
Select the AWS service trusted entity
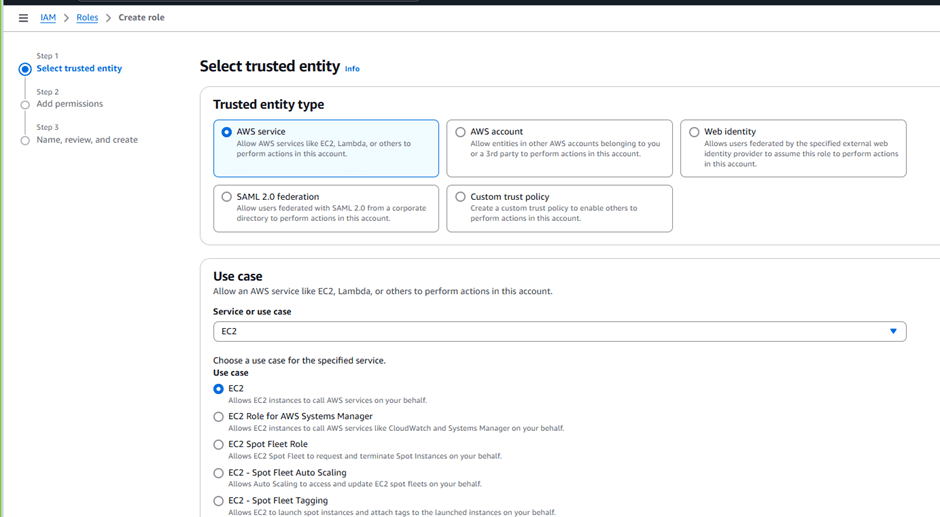(227, 132)
